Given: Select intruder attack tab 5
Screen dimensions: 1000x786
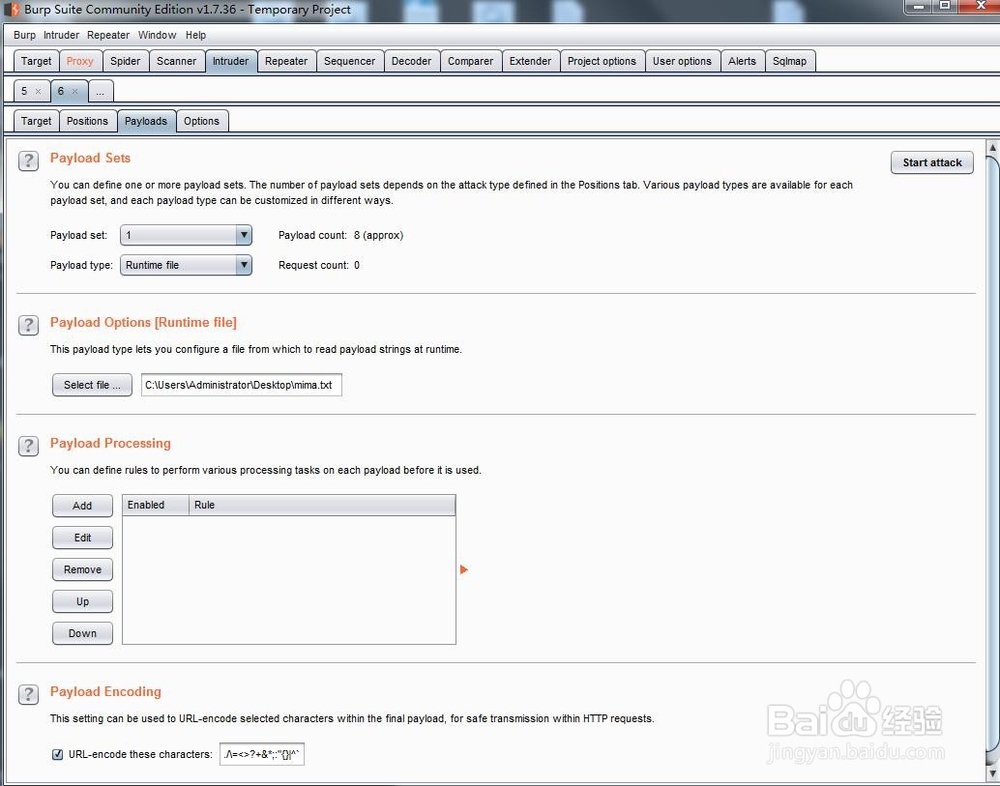Looking at the screenshot, I should [x=24, y=91].
